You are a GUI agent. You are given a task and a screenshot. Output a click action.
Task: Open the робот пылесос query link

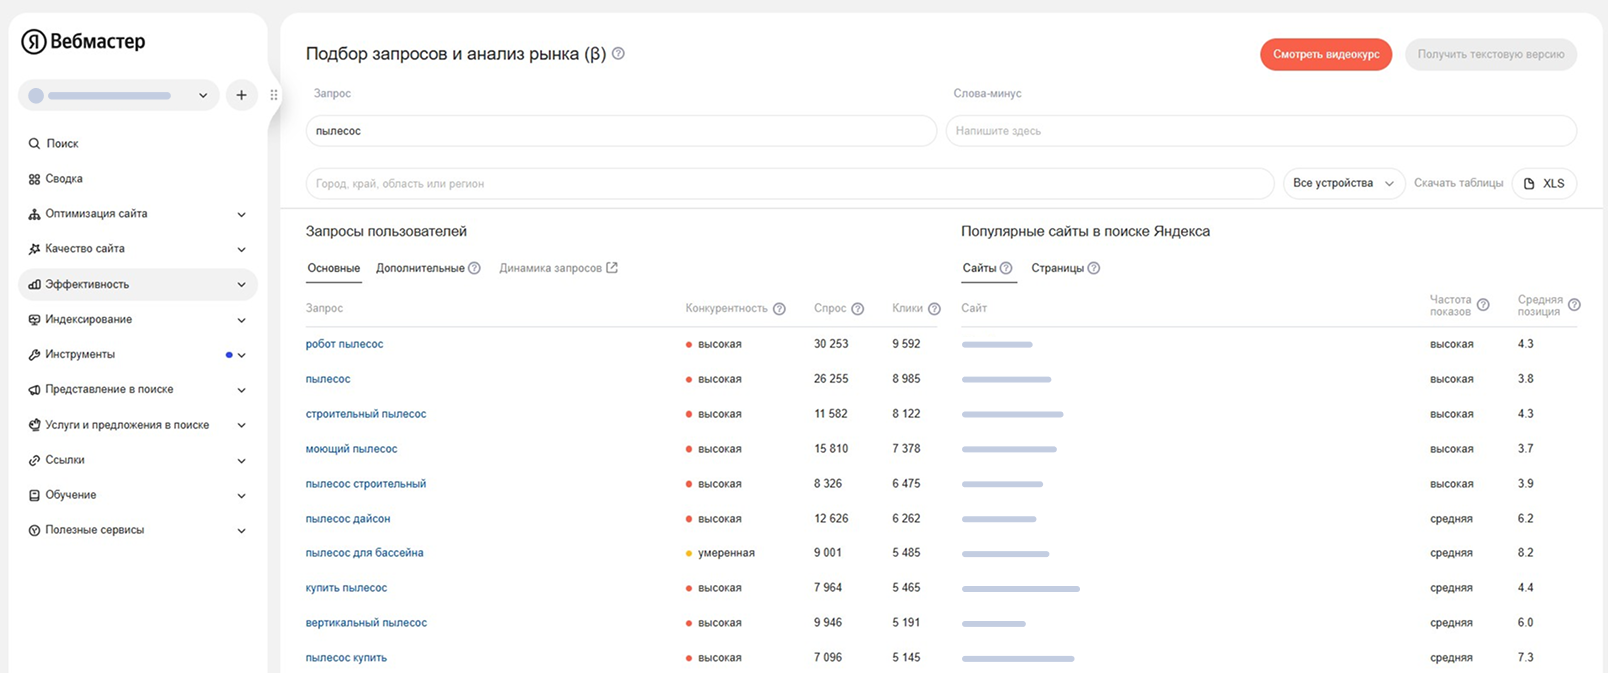[344, 344]
